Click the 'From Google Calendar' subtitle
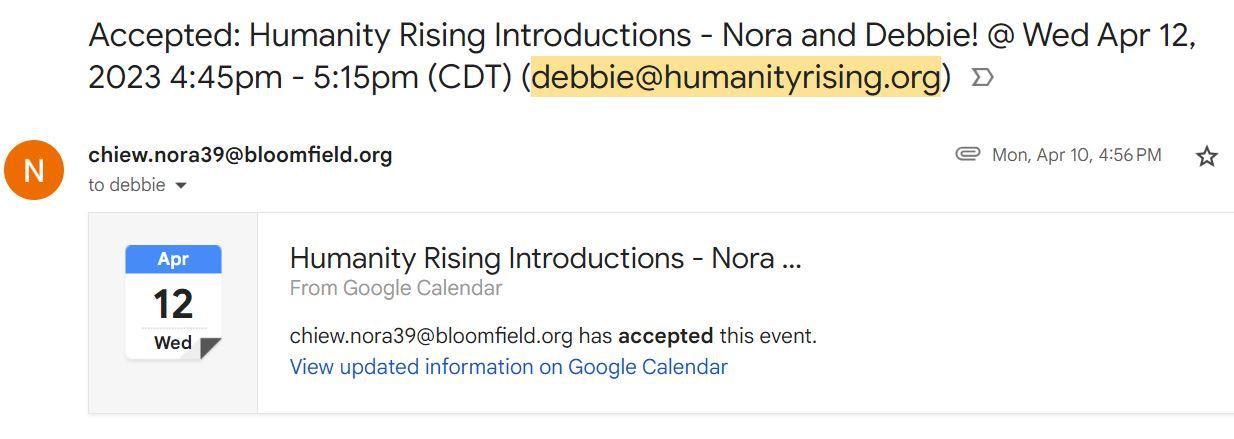The height and width of the screenshot is (439, 1234). point(395,289)
